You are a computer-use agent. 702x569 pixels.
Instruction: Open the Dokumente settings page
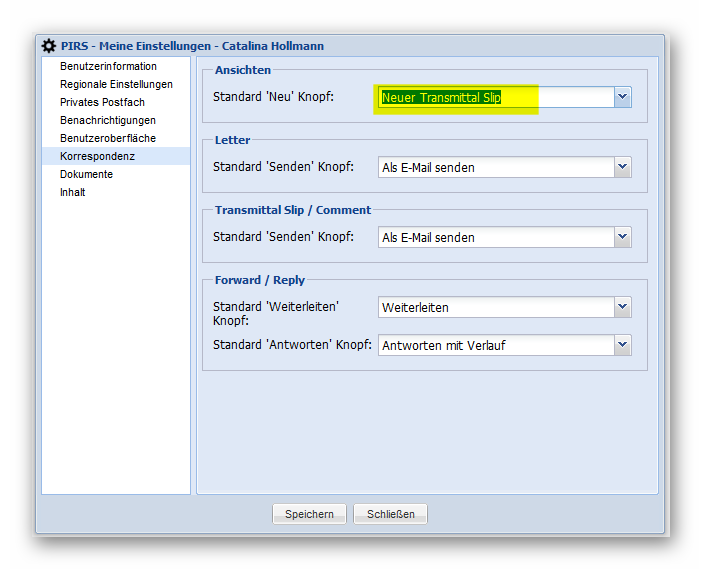tap(86, 174)
